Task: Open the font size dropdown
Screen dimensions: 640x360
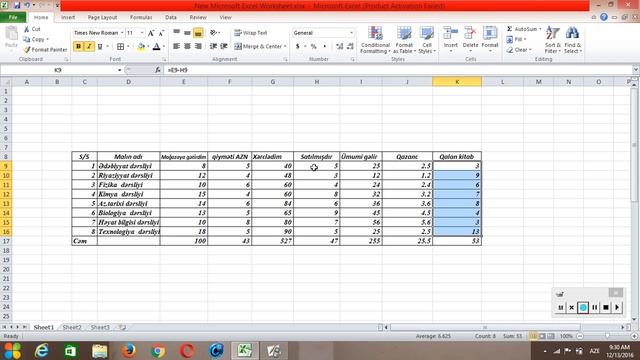Action: (142, 33)
